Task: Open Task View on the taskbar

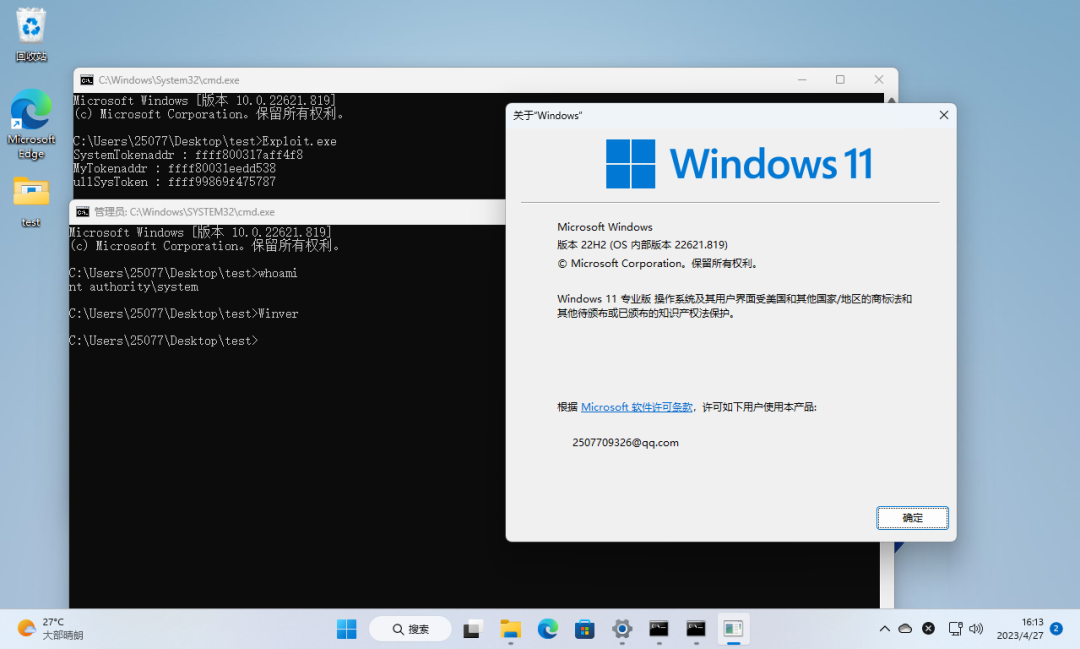Action: tap(472, 628)
